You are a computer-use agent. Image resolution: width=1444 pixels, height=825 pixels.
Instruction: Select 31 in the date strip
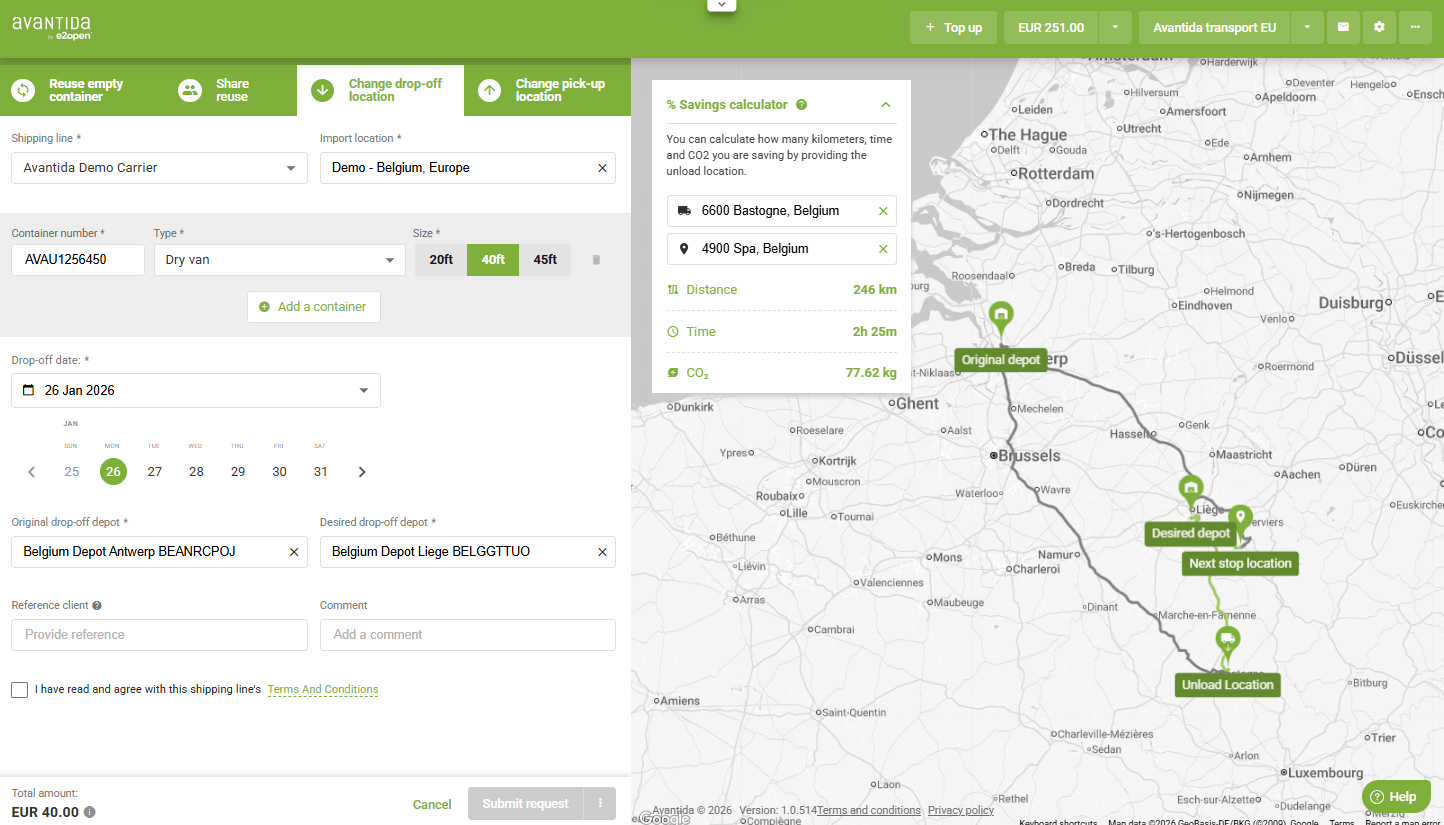(320, 472)
